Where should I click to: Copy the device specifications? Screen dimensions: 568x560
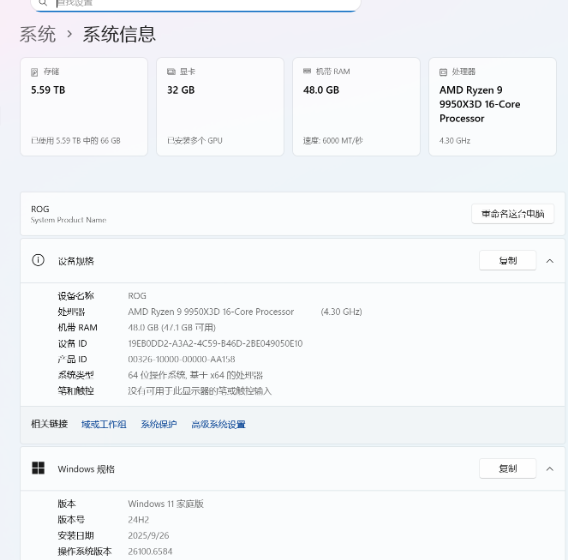pyautogui.click(x=508, y=260)
